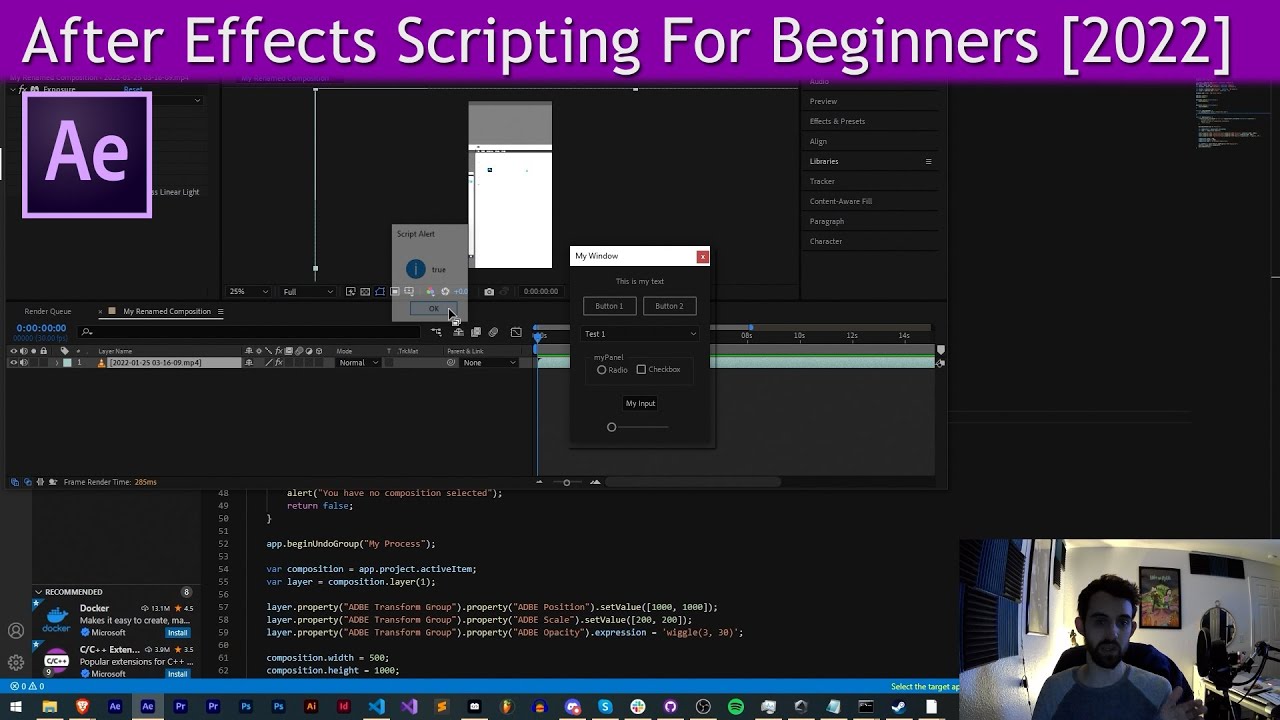This screenshot has width=1280, height=720.
Task: Click the slider handle in My Window
Action: coord(611,427)
